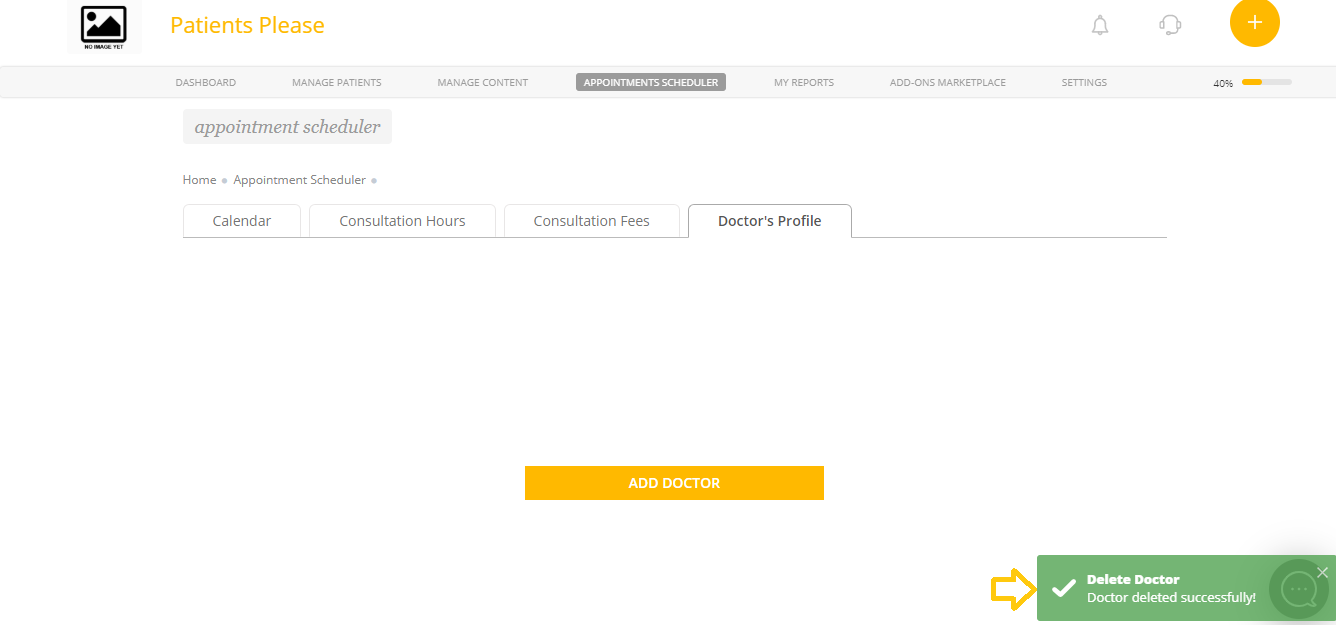Follow the Home breadcrumb link
This screenshot has height=625, width=1336.
pyautogui.click(x=199, y=179)
